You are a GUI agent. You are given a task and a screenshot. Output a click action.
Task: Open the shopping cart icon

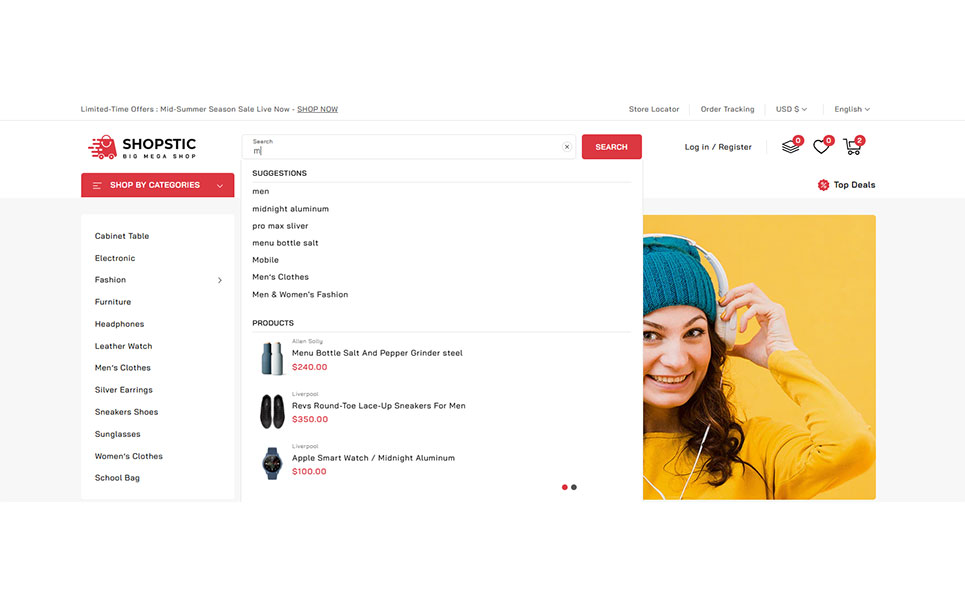coord(852,147)
